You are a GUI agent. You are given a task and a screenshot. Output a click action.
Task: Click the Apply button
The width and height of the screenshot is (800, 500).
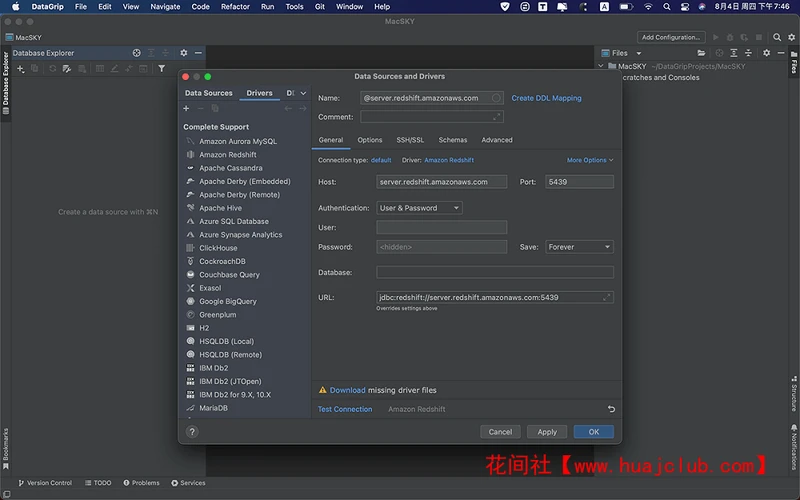click(547, 432)
